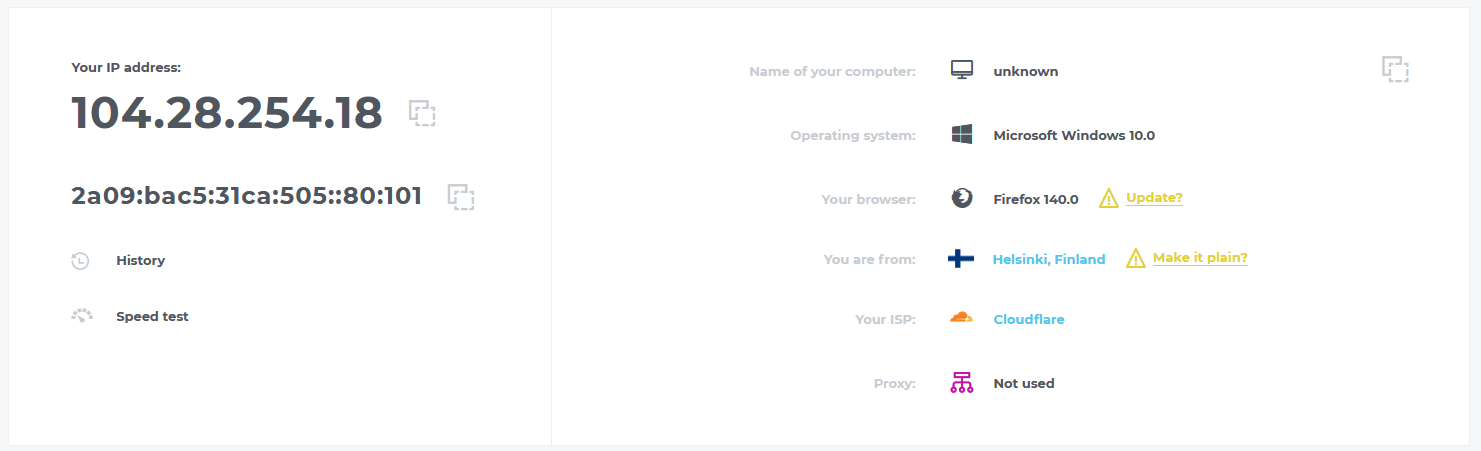Viewport: 1481px width, 451px height.
Task: Click the Make it plain? link
Action: (1200, 258)
